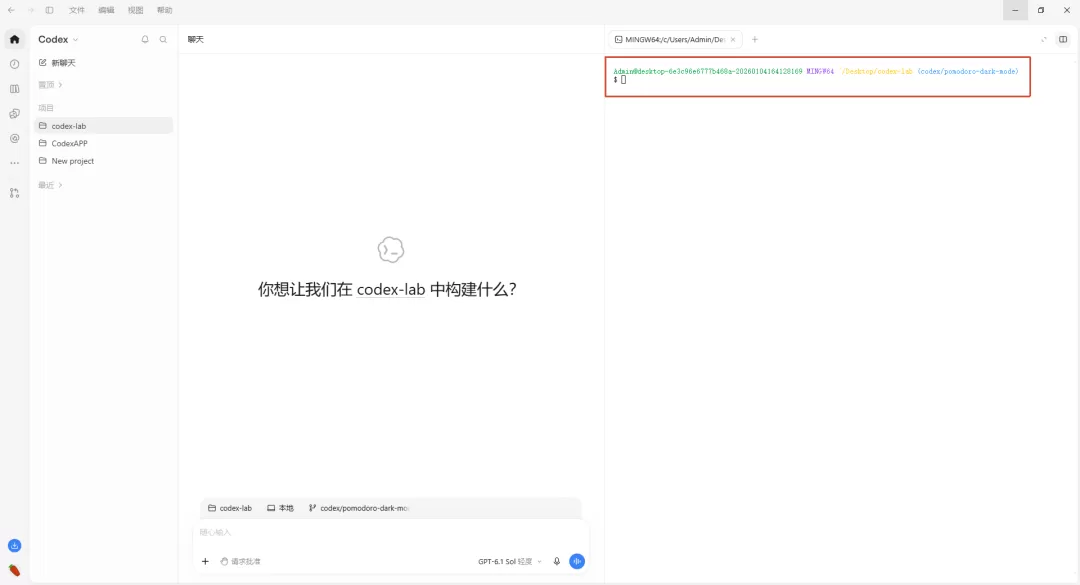
Task: Select the codex-lab project
Action: 103,126
